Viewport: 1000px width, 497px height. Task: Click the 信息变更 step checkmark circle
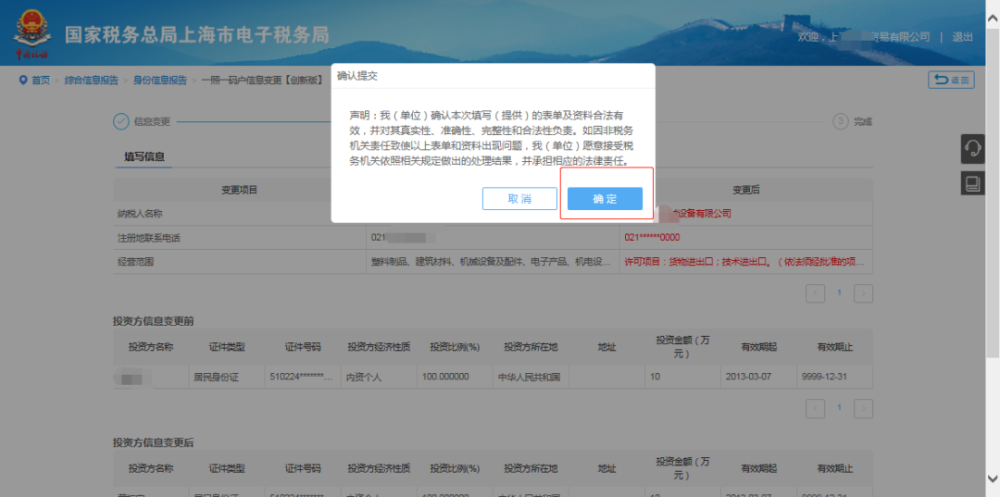tap(120, 121)
